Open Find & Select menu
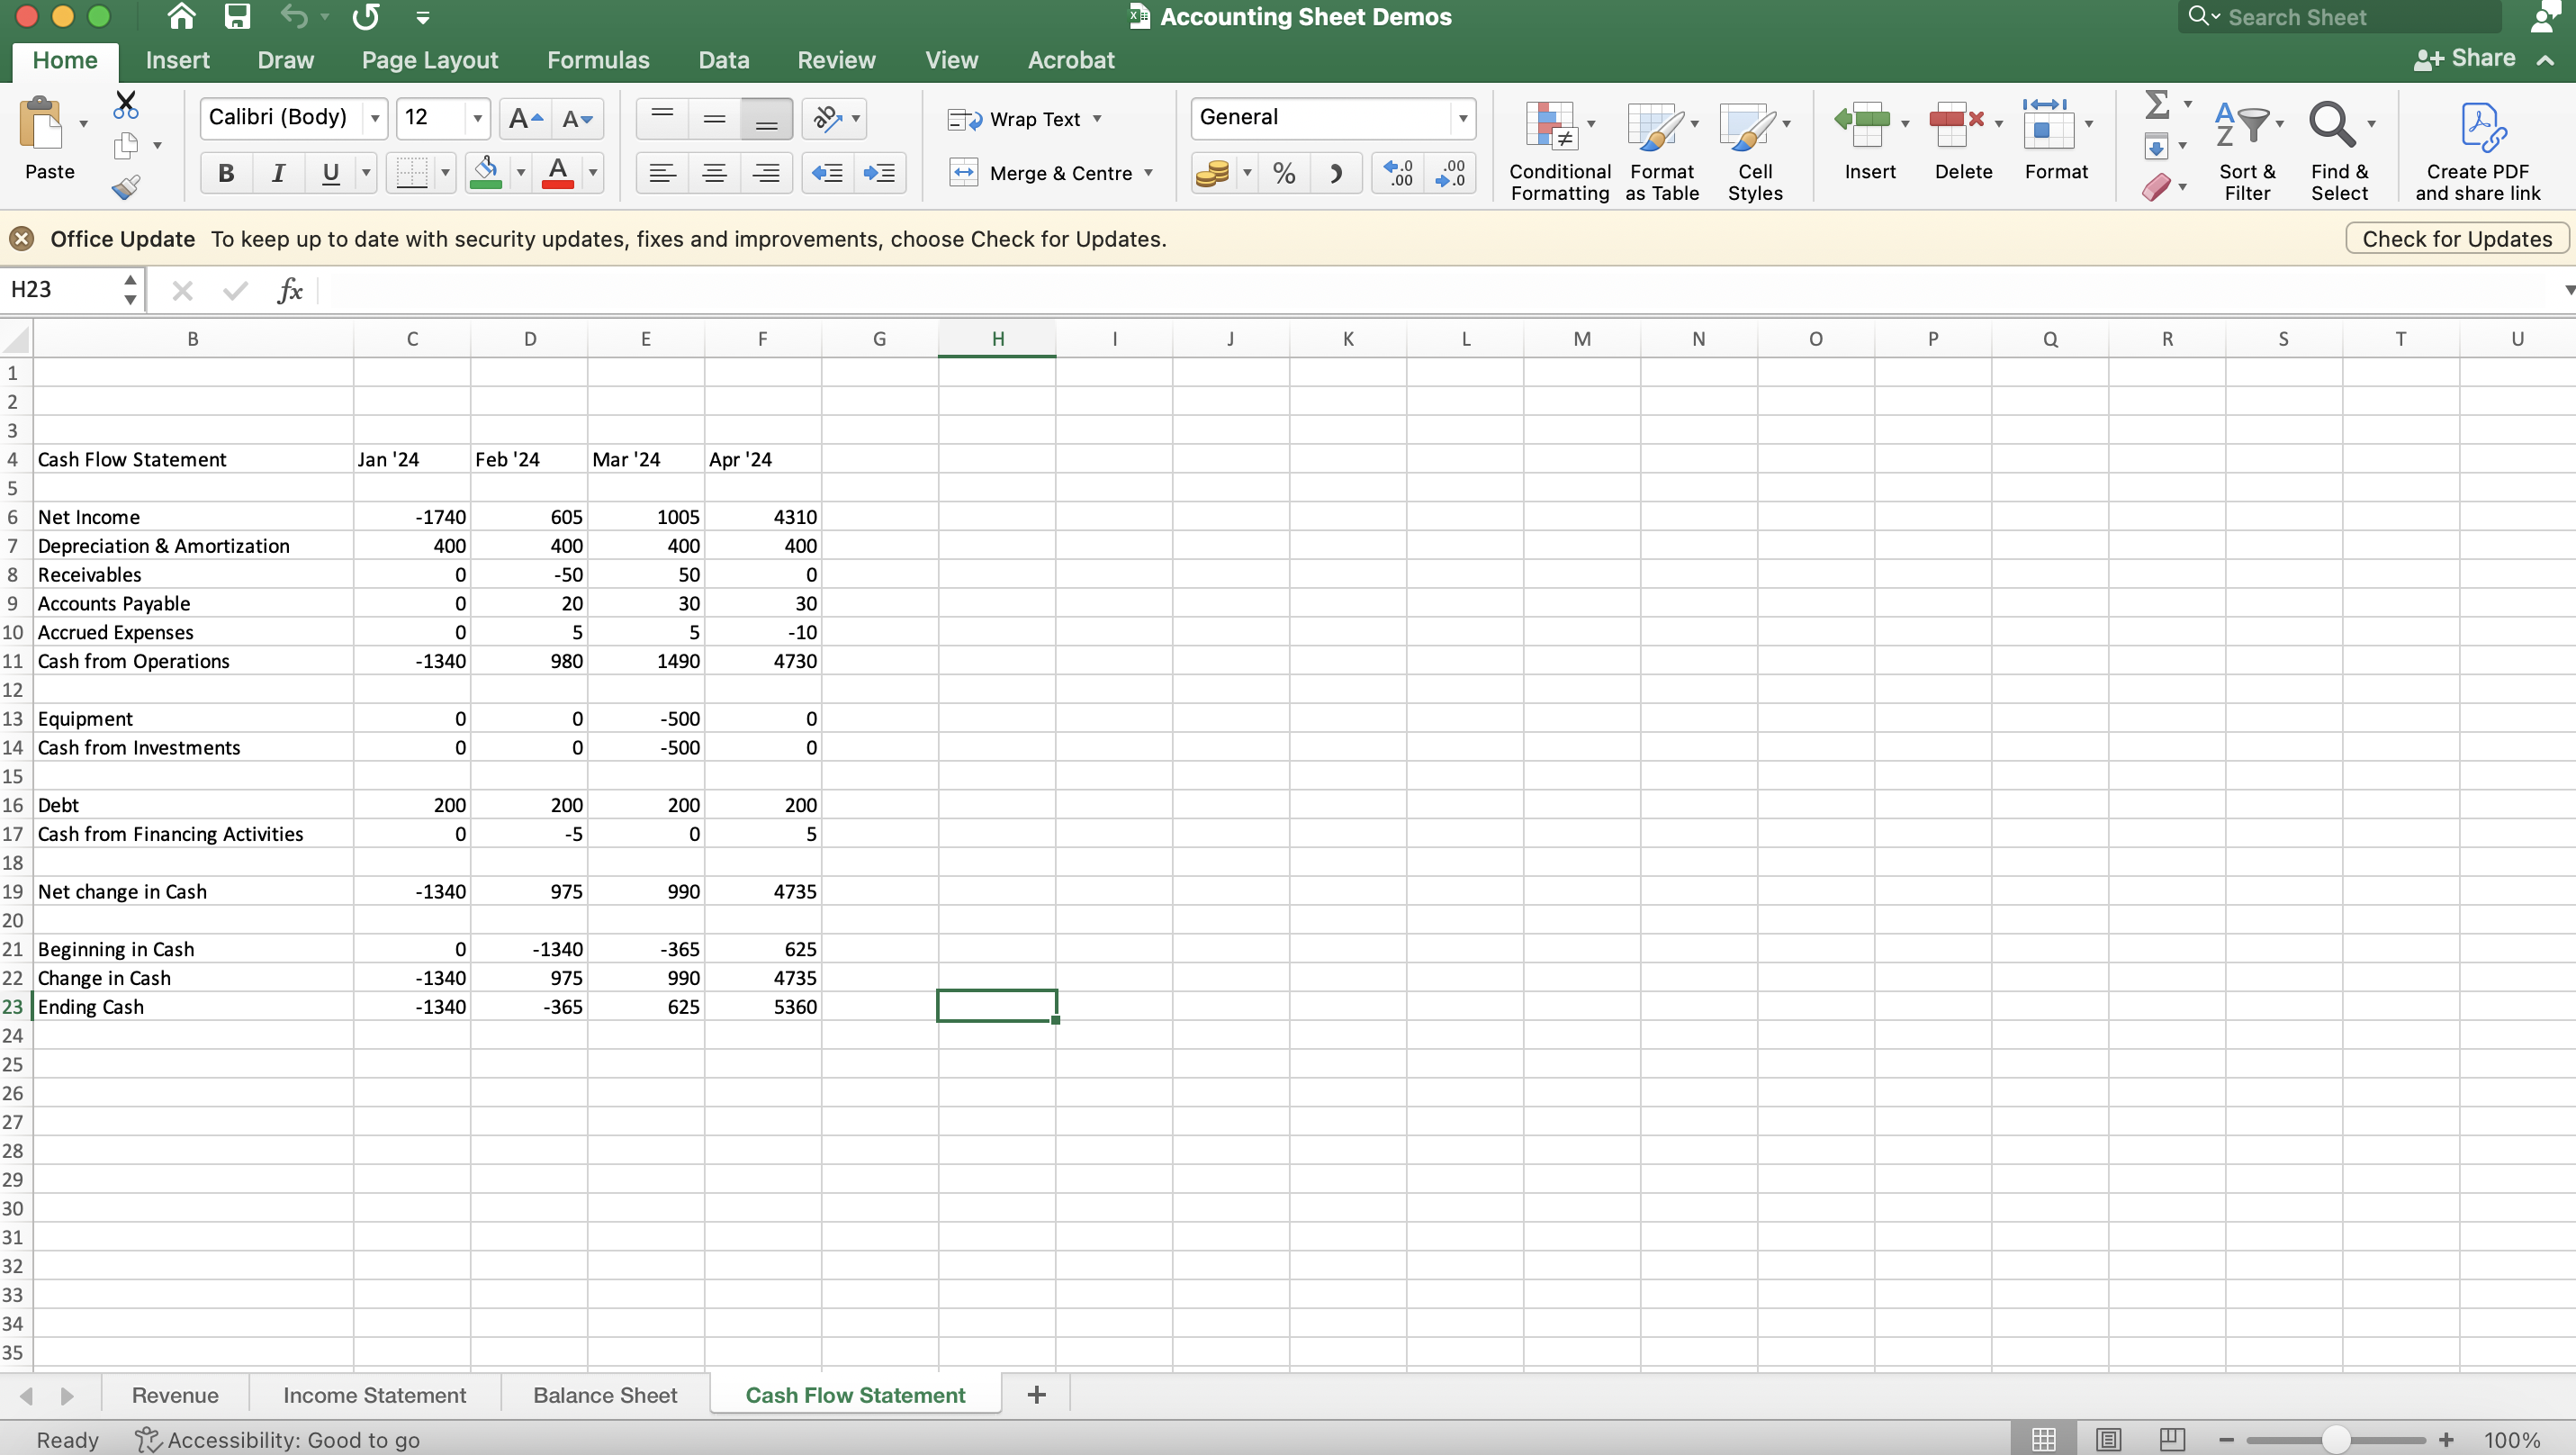Image resolution: width=2576 pixels, height=1455 pixels. [2340, 150]
